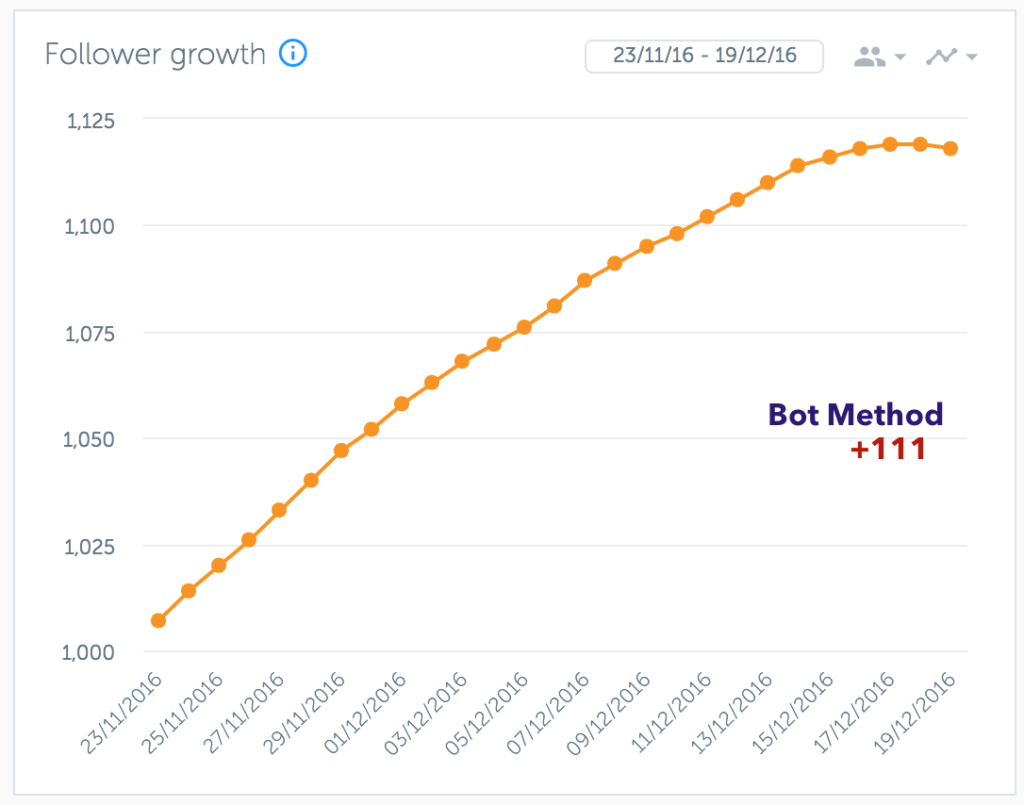Click the 05/12/2016 x-axis date label

click(x=487, y=714)
